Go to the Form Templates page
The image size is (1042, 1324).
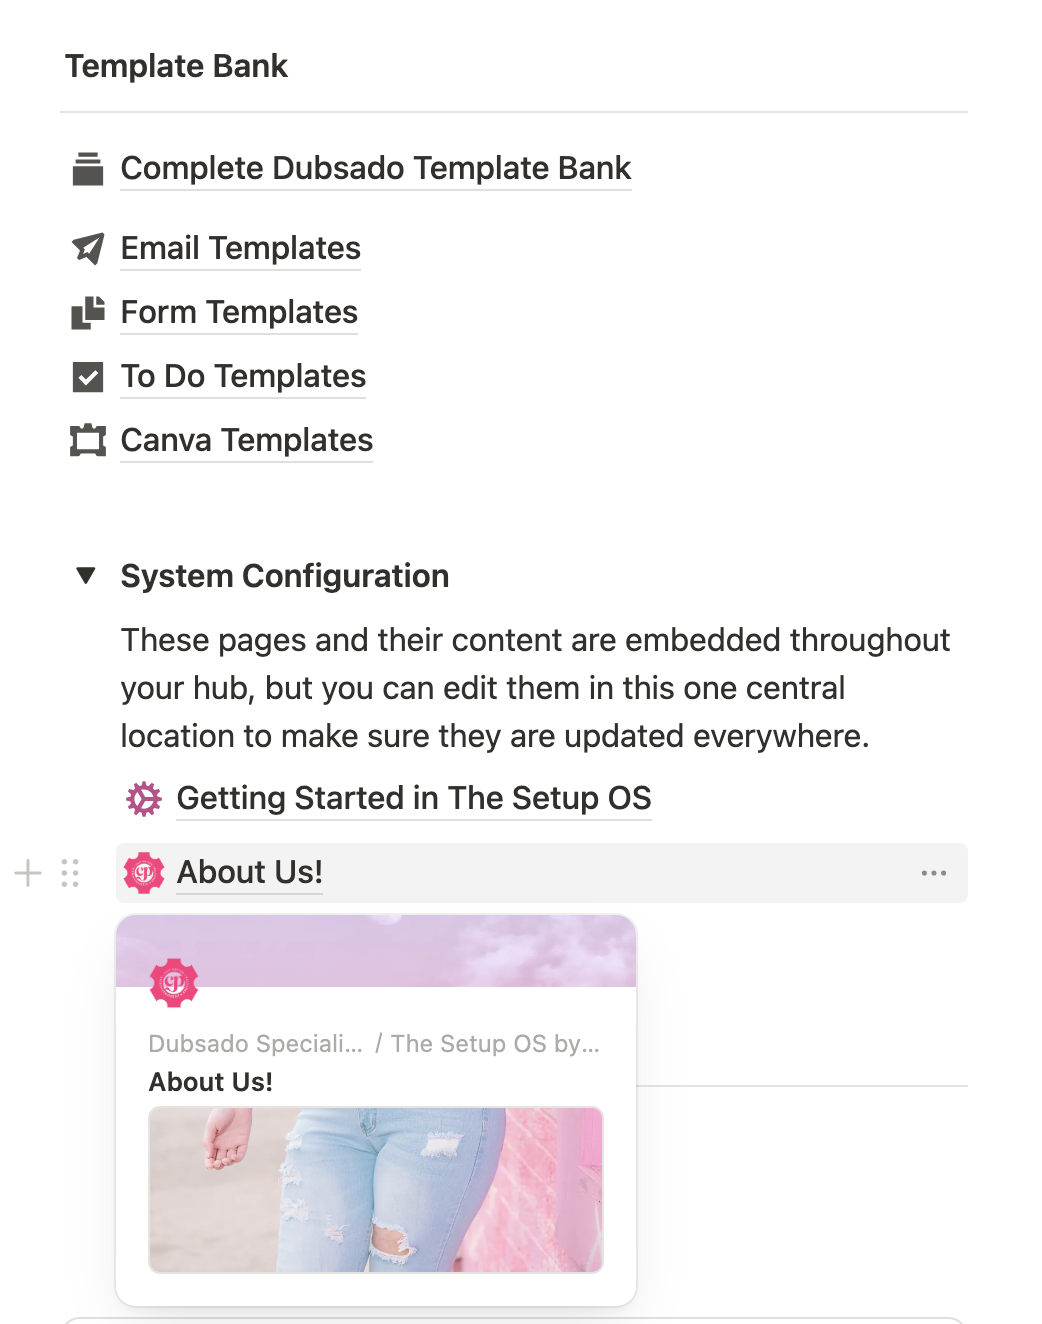239,312
